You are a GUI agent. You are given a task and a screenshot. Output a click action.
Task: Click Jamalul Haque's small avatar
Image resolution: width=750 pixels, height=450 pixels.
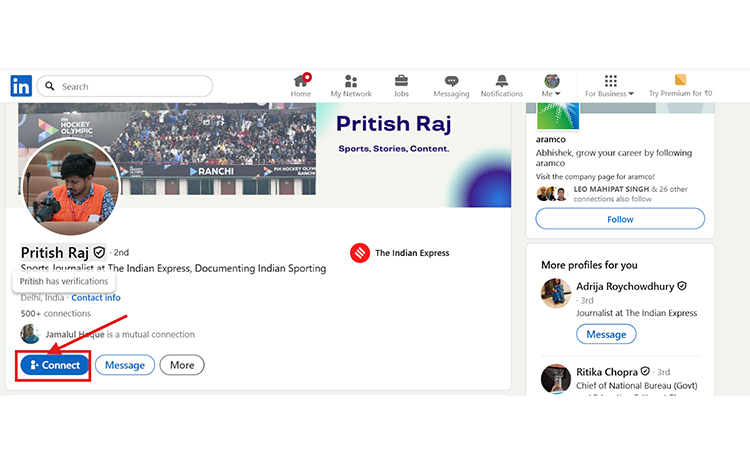coord(30,334)
